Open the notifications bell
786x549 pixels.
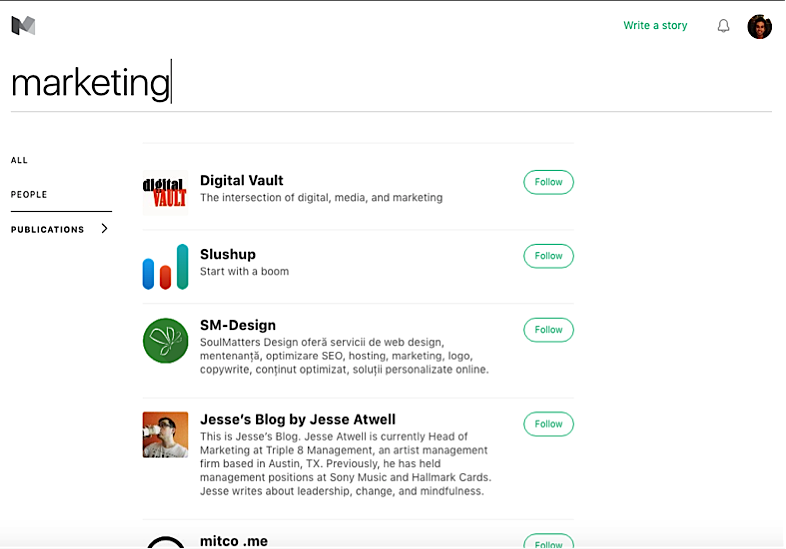click(x=724, y=26)
